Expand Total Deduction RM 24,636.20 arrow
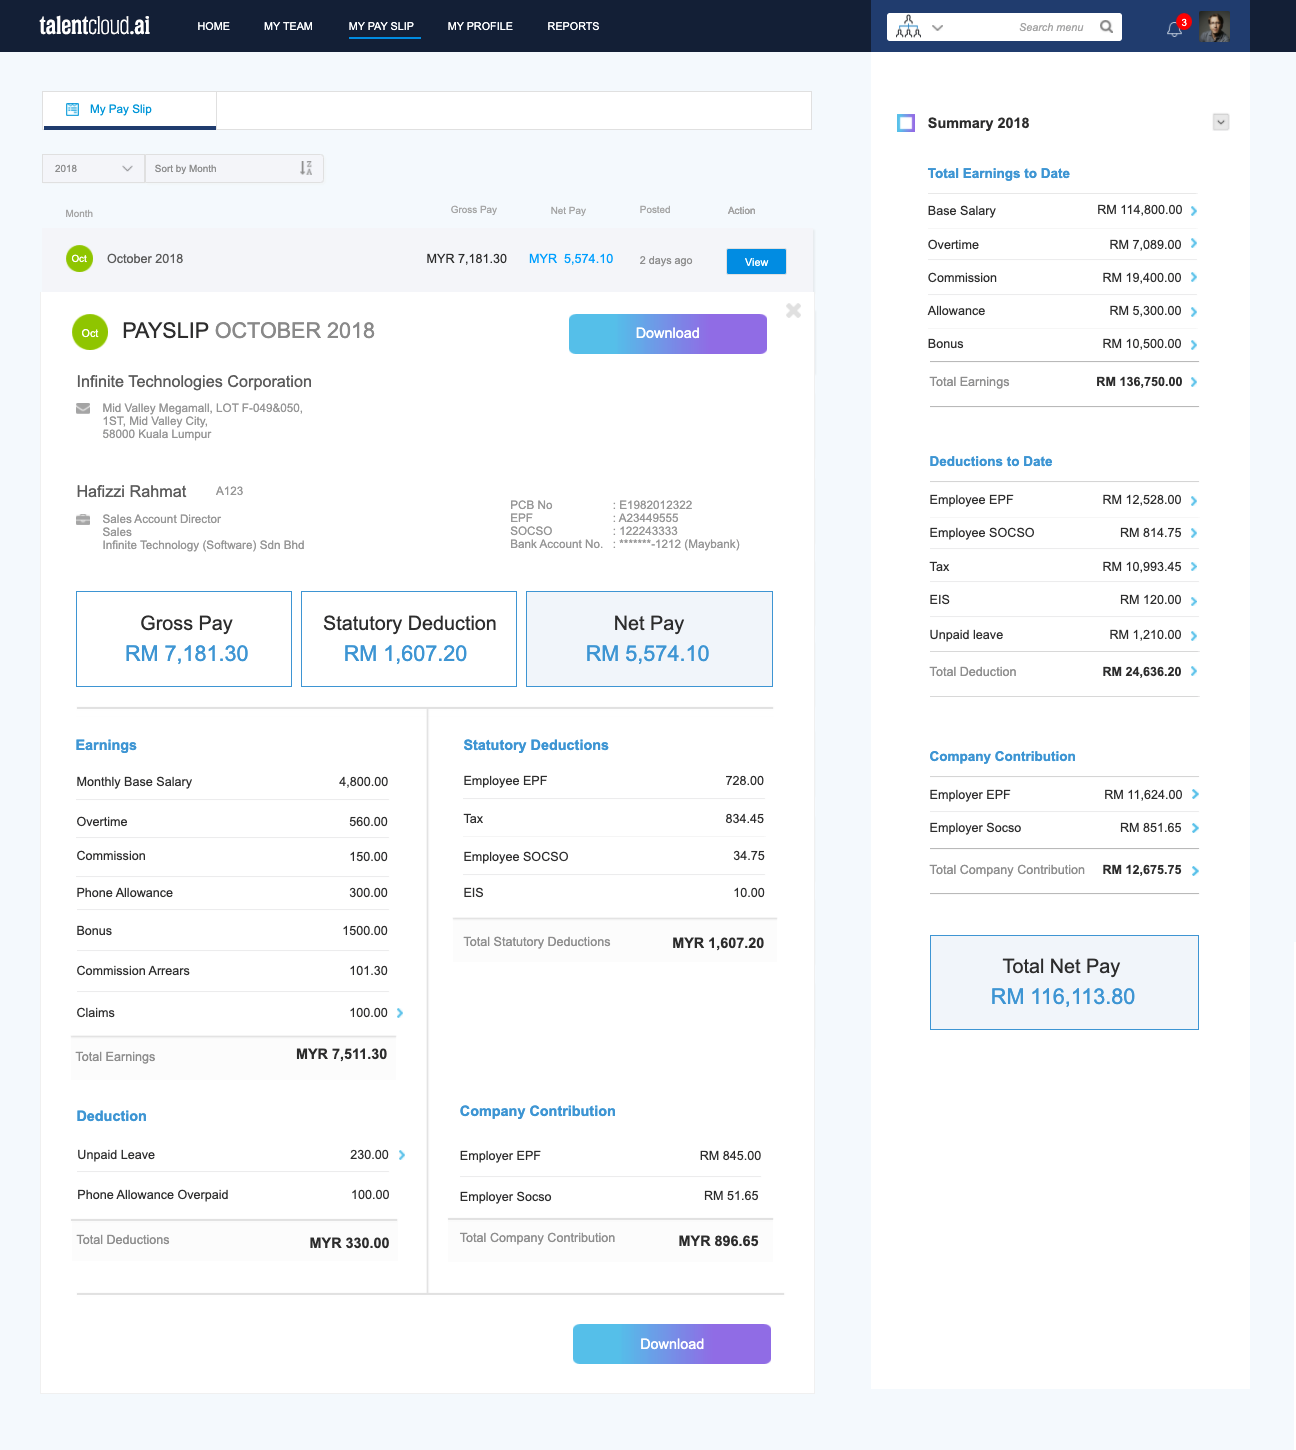1296x1450 pixels. 1194,672
